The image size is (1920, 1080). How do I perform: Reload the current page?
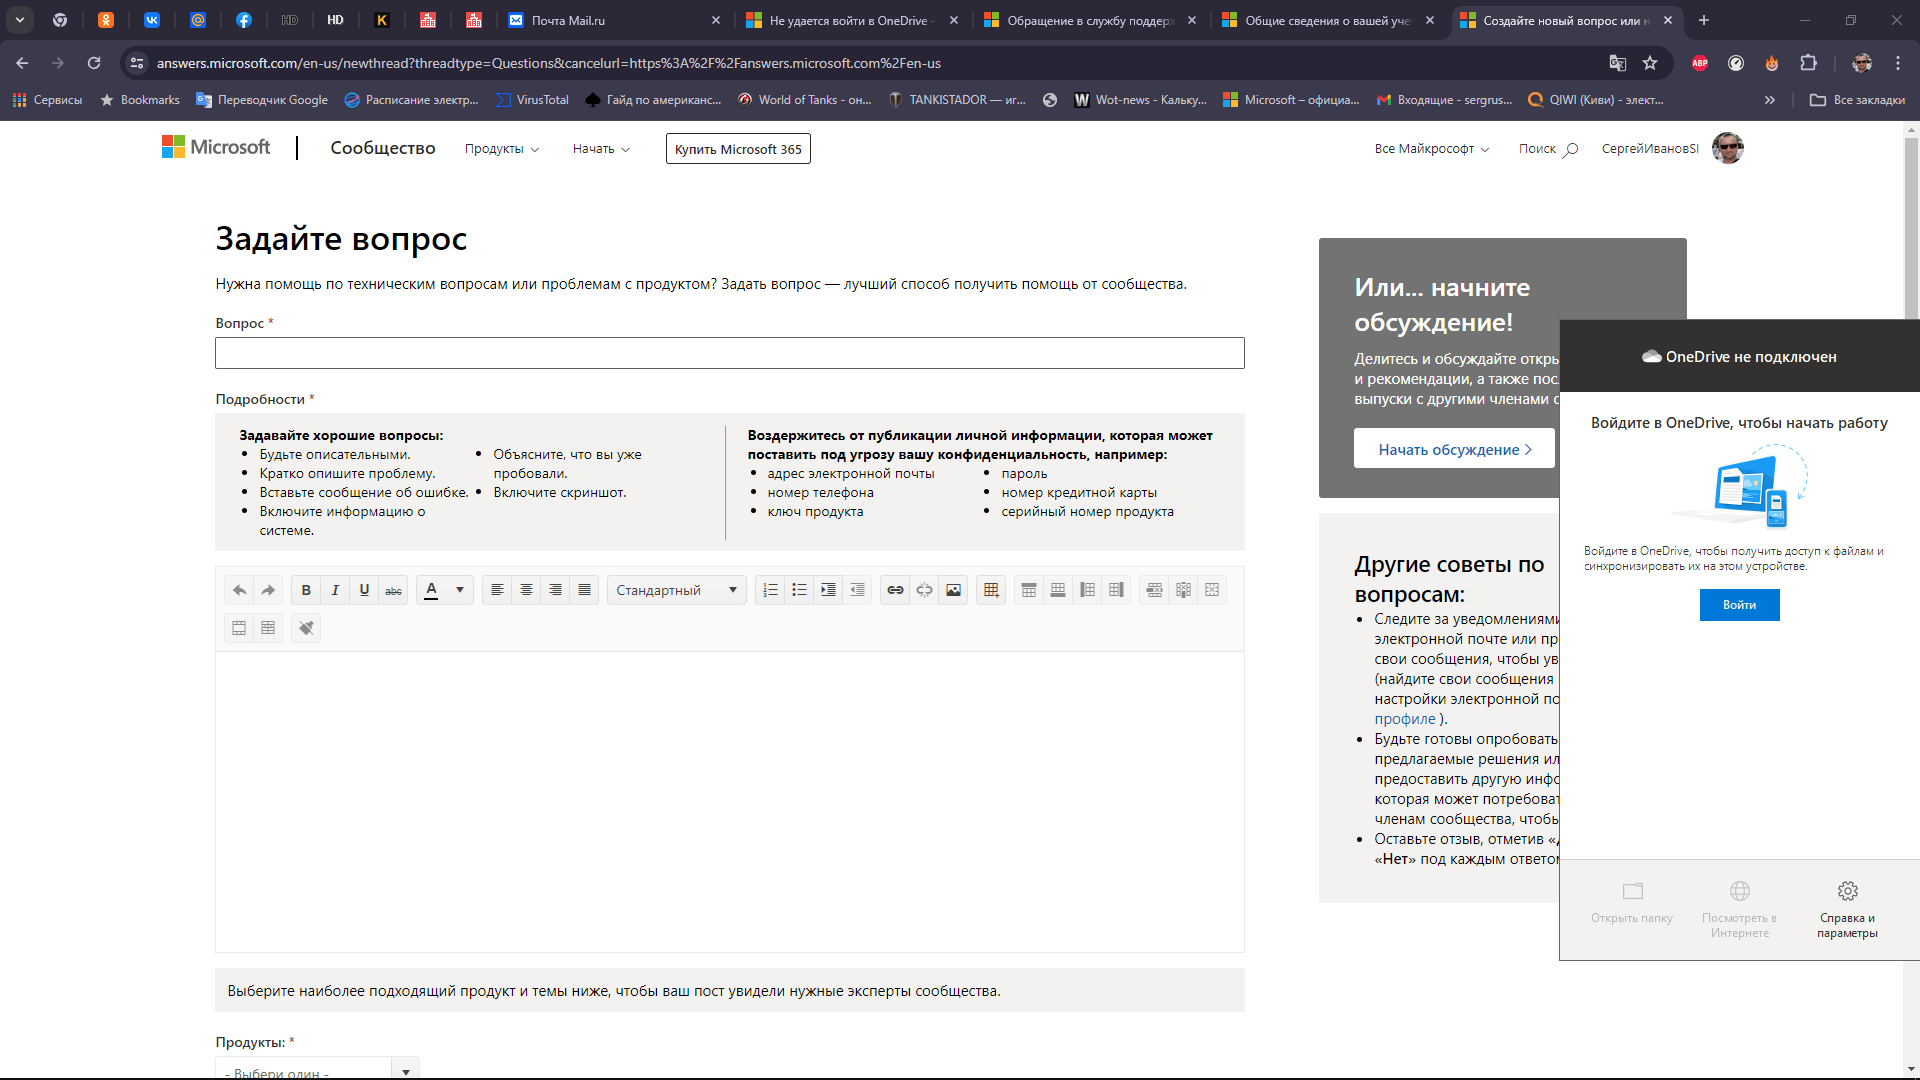[x=94, y=63]
